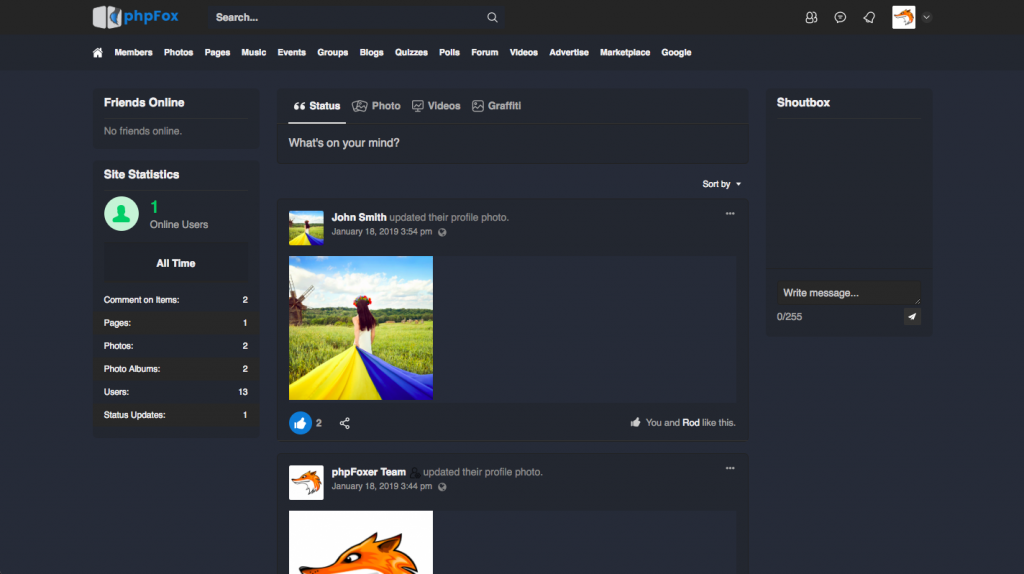1024x574 pixels.
Task: Click the Comment on Items row
Action: [176, 300]
